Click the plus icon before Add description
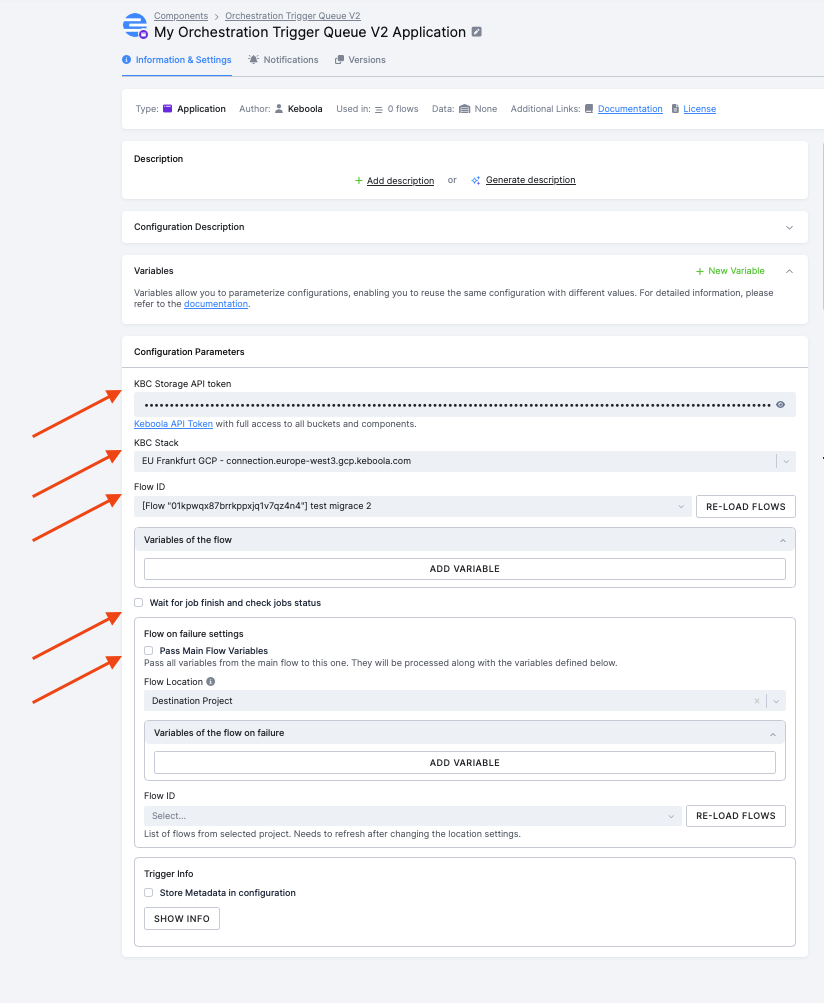Screen dimensions: 824x1003 (359, 180)
